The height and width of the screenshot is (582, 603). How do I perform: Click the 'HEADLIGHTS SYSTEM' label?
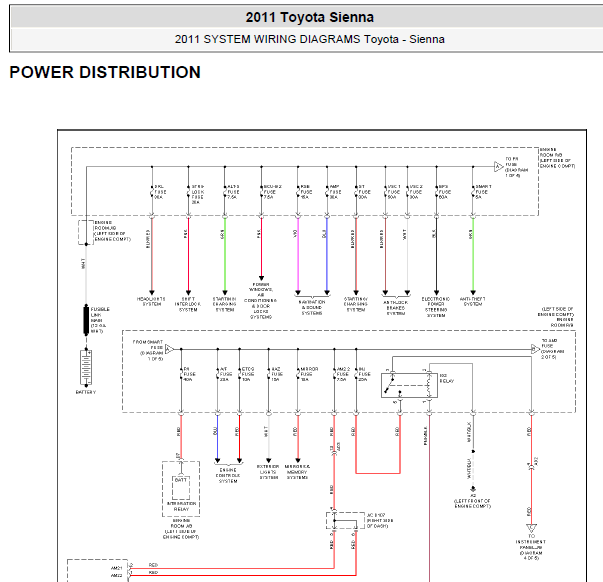pyautogui.click(x=152, y=302)
